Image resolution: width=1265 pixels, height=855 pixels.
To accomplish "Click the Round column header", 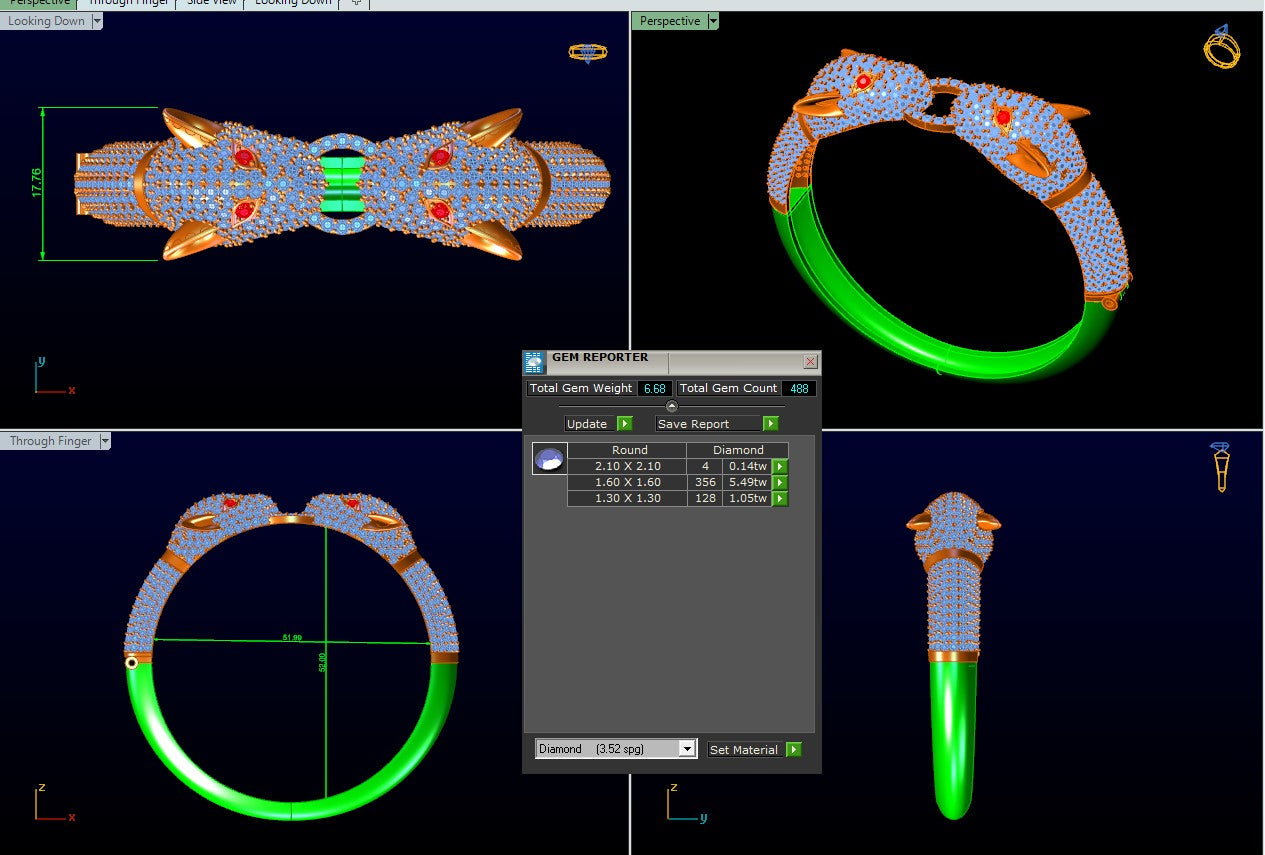I will pyautogui.click(x=629, y=450).
